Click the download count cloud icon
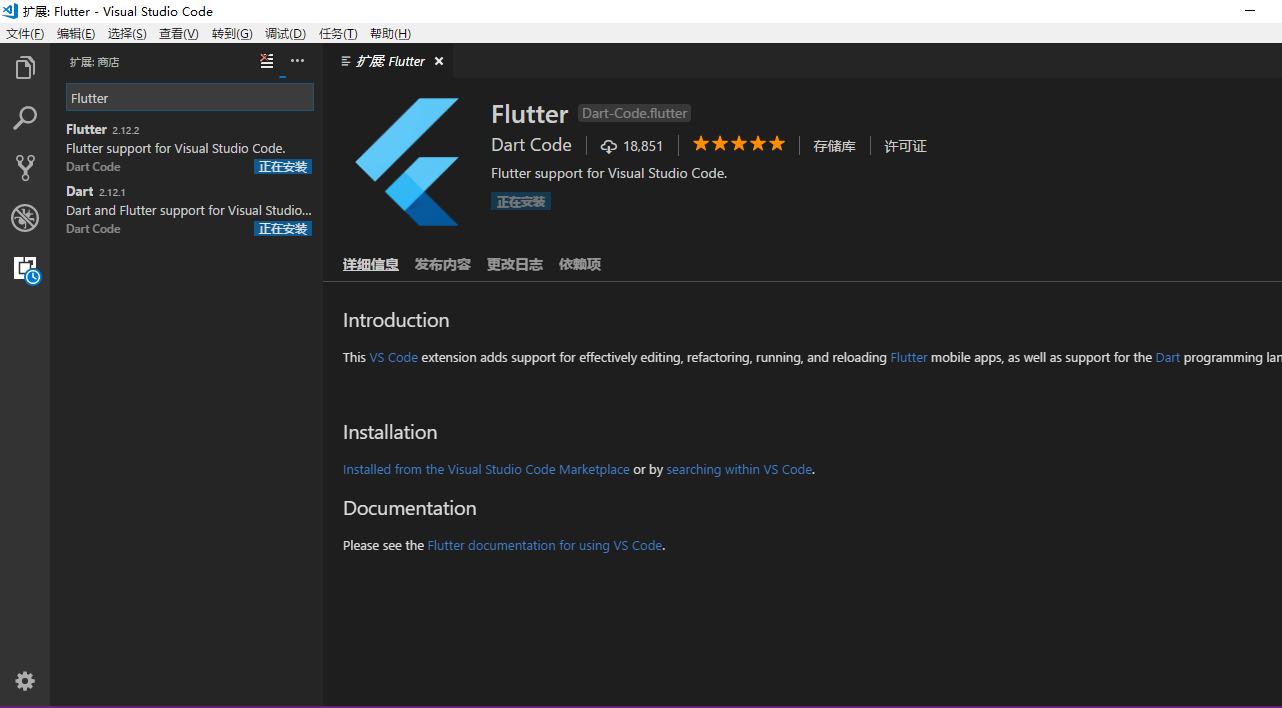The width and height of the screenshot is (1282, 708). pos(608,146)
